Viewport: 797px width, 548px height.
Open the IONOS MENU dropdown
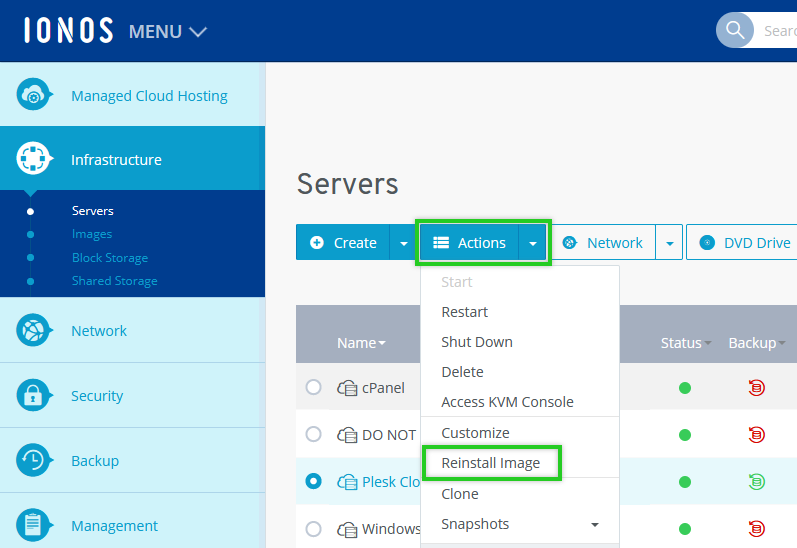(167, 31)
